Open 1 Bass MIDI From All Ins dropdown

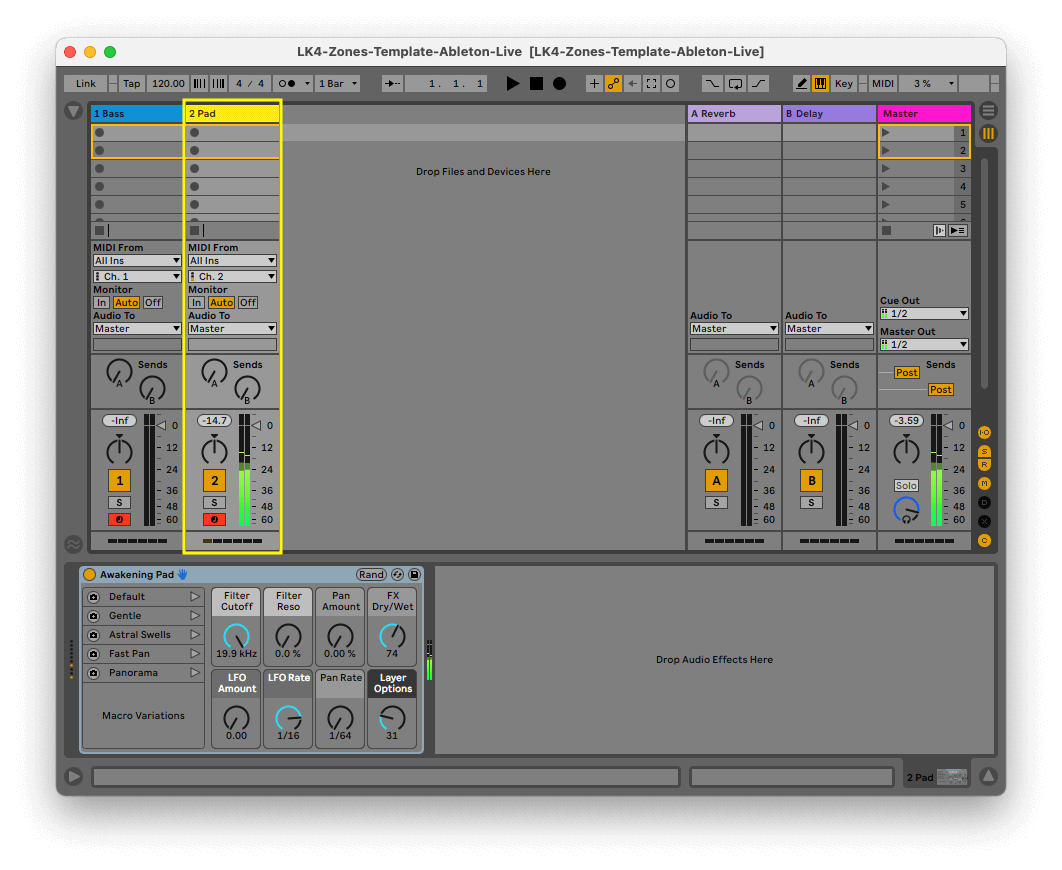[x=137, y=261]
